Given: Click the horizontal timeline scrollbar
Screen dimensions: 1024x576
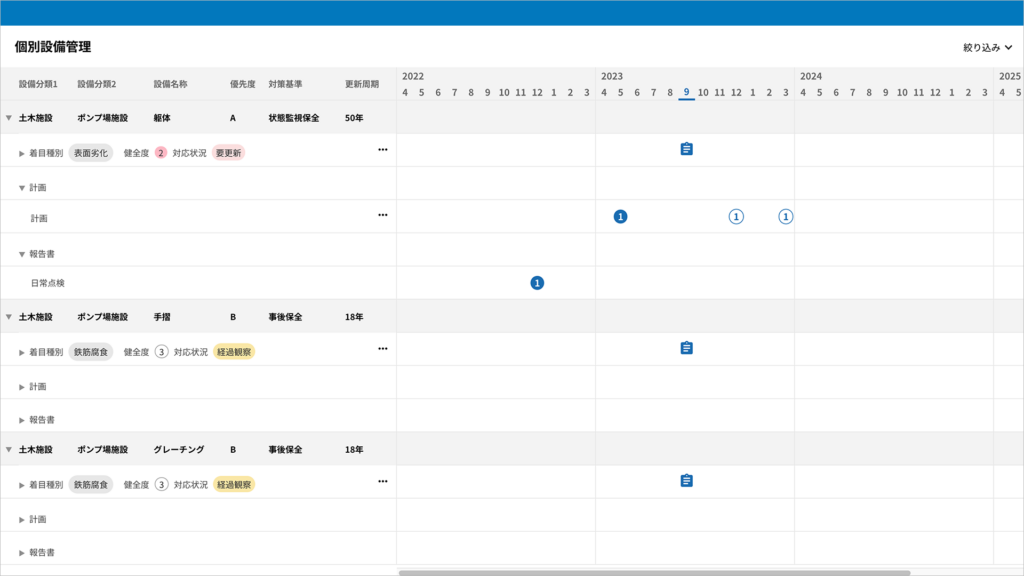Looking at the screenshot, I should [654, 573].
